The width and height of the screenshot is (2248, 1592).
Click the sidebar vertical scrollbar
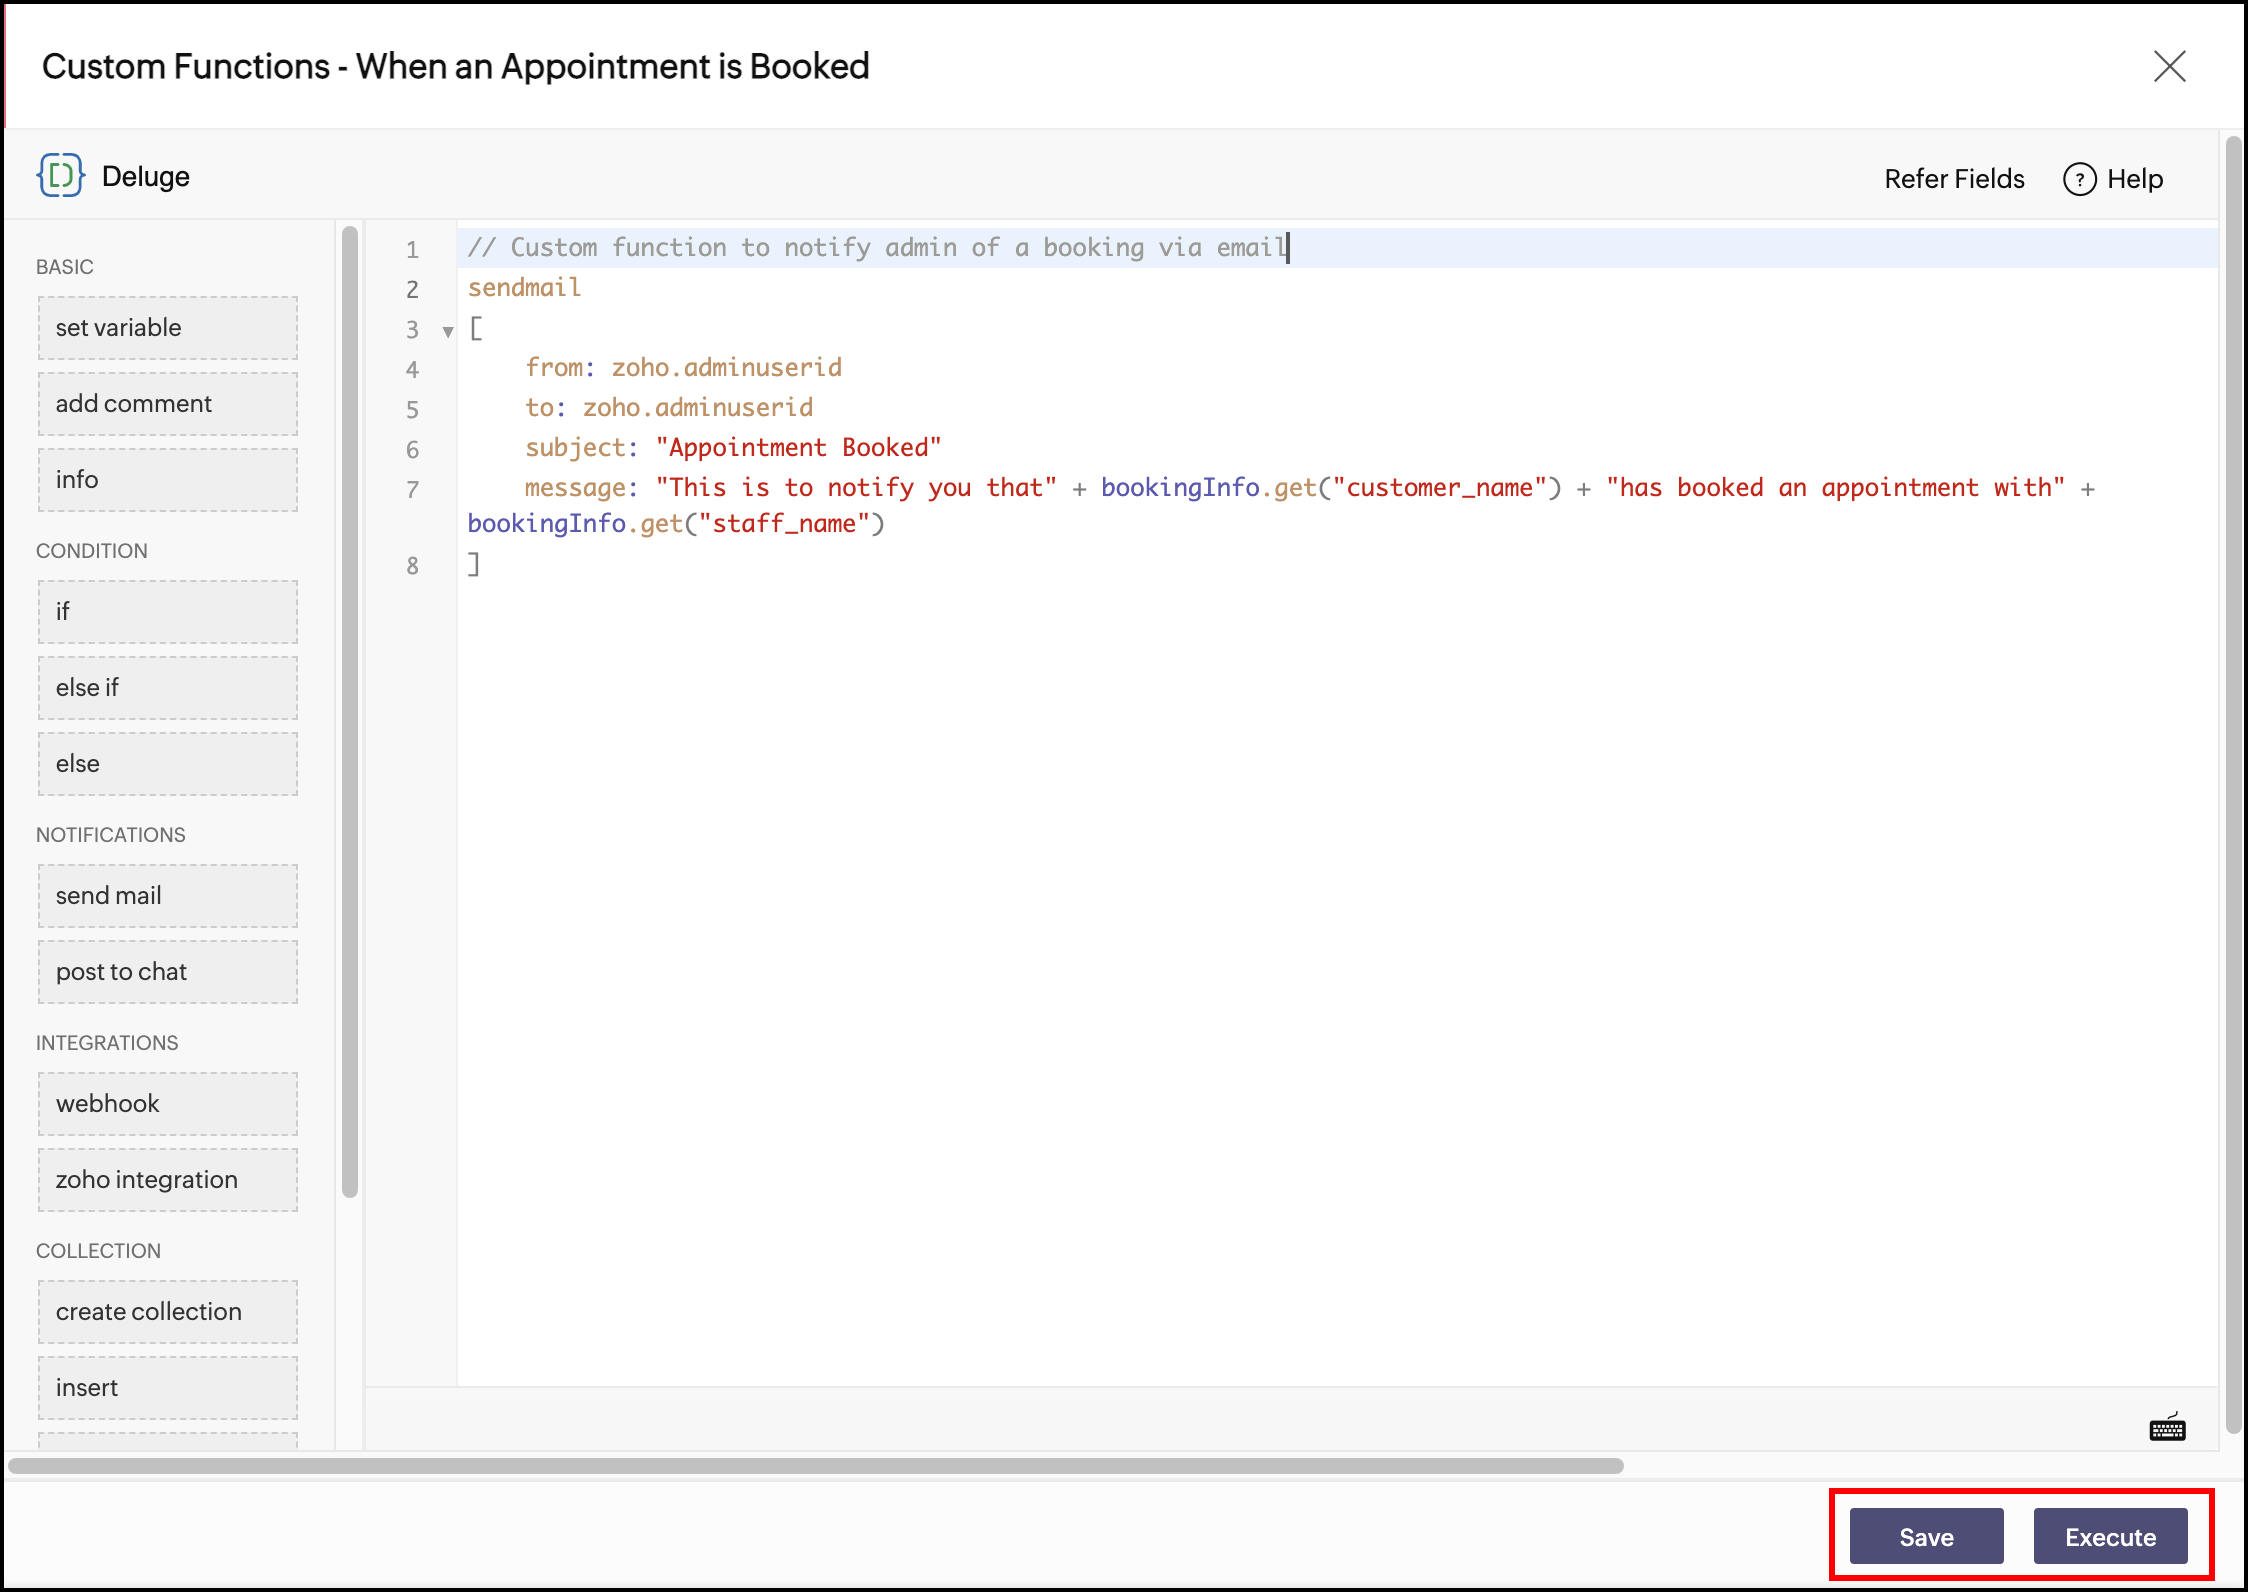pyautogui.click(x=349, y=710)
